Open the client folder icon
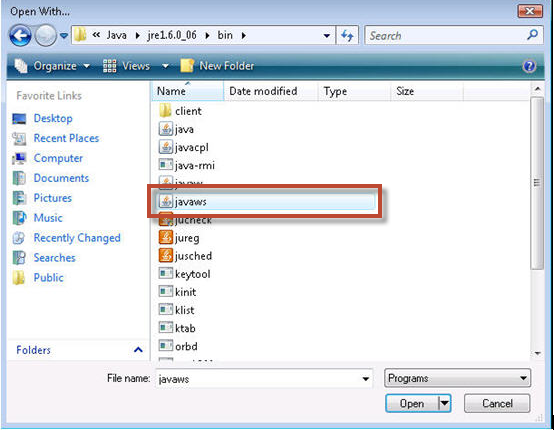 pyautogui.click(x=165, y=111)
